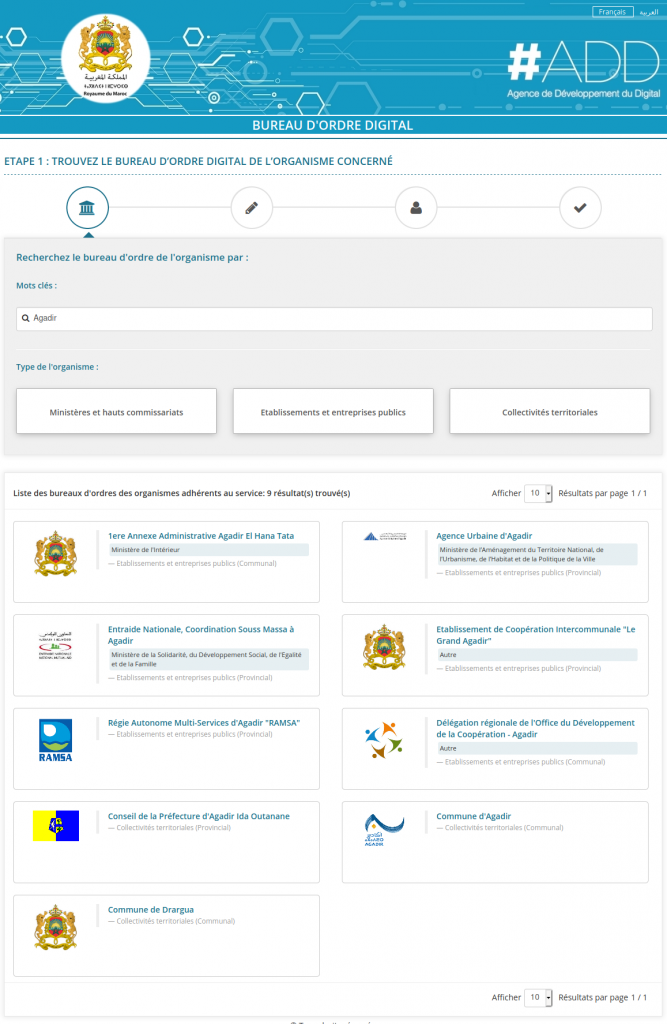Switch language to Arabic

649,12
